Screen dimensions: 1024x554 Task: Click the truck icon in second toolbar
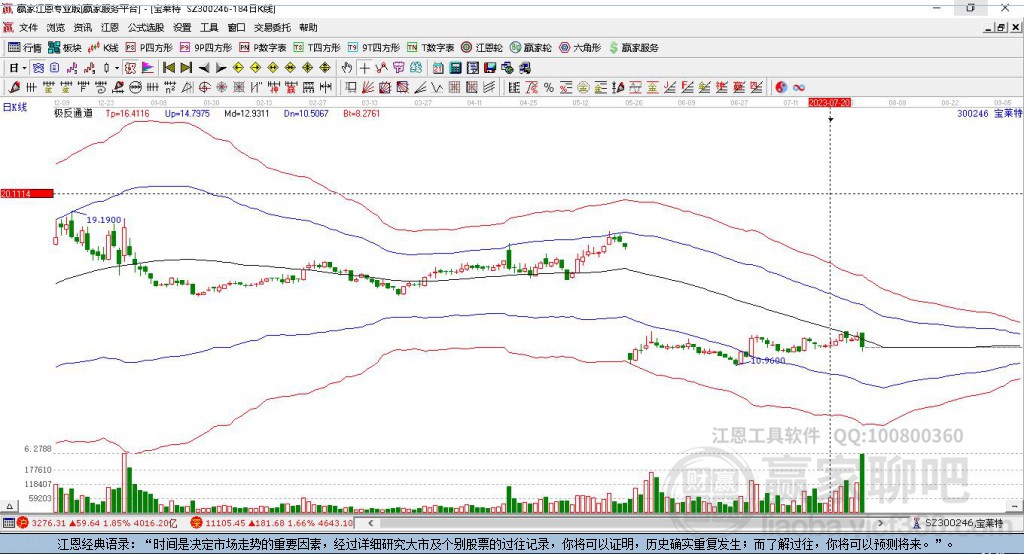pos(525,67)
